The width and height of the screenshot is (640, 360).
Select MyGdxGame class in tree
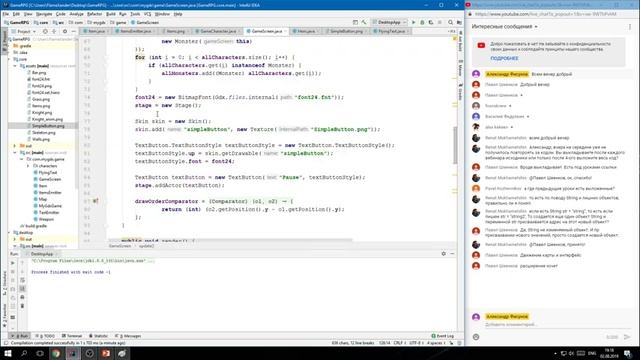pos(50,206)
